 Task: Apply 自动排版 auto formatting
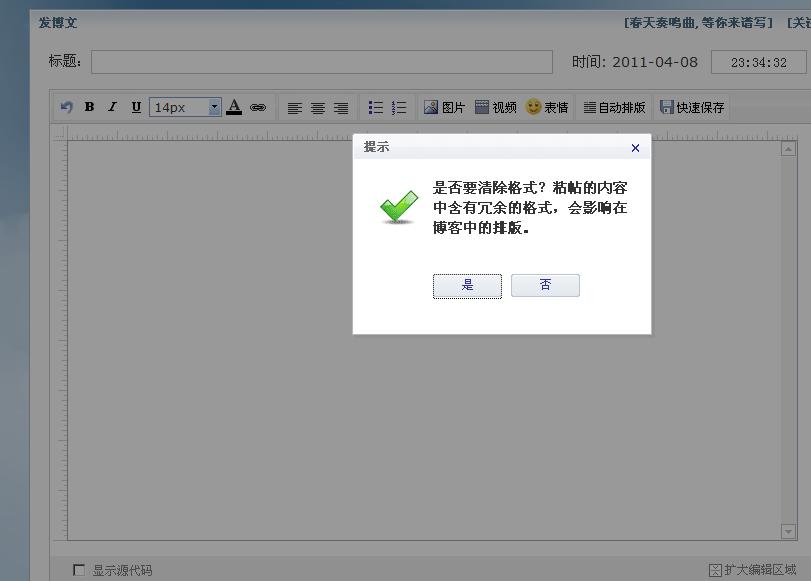614,107
